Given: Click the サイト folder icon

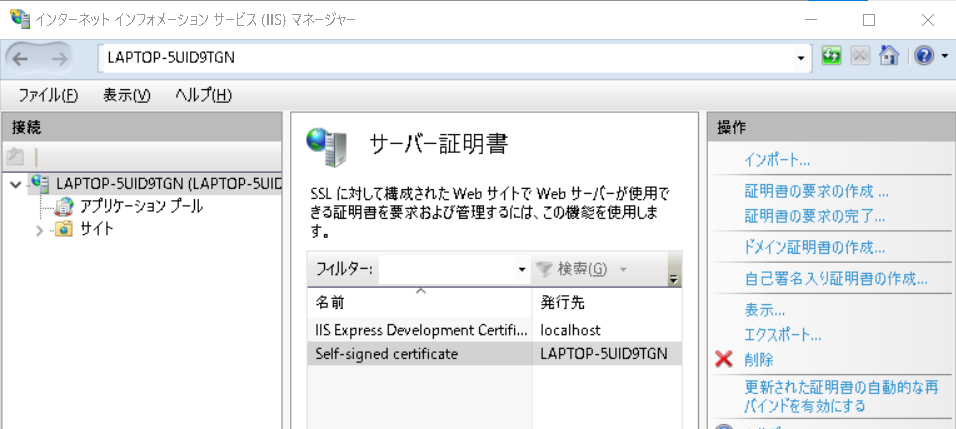Looking at the screenshot, I should (63, 230).
